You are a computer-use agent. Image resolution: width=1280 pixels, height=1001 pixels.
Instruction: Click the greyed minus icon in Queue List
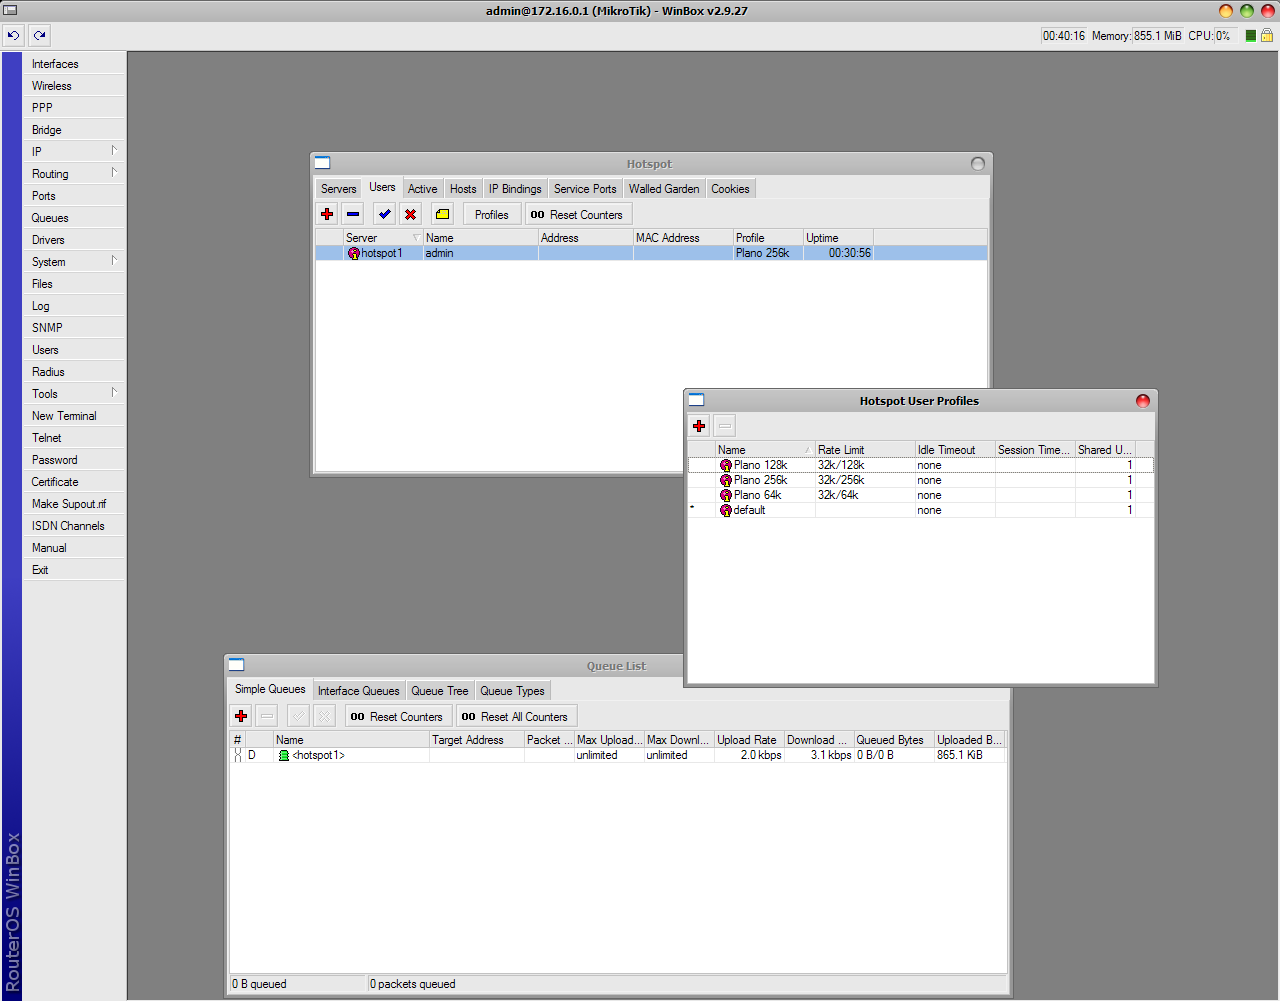(267, 716)
